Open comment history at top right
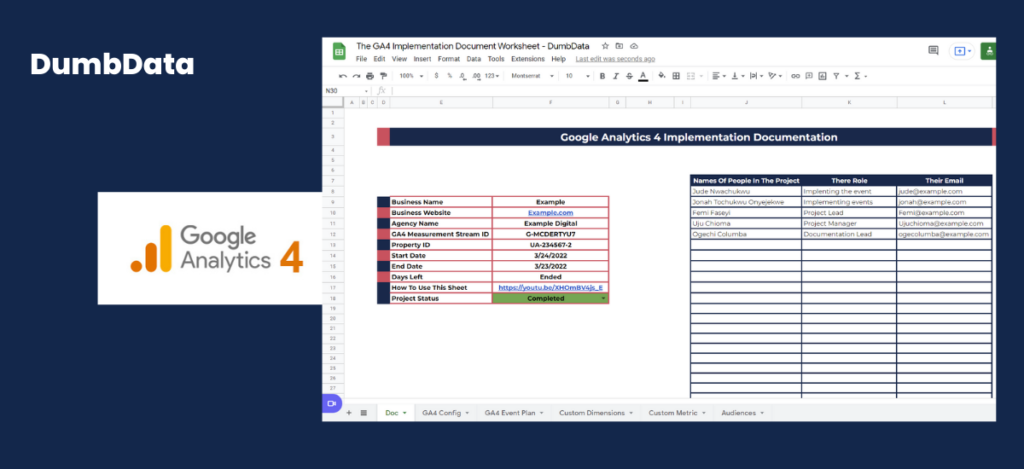The image size is (1024, 469). (x=933, y=50)
